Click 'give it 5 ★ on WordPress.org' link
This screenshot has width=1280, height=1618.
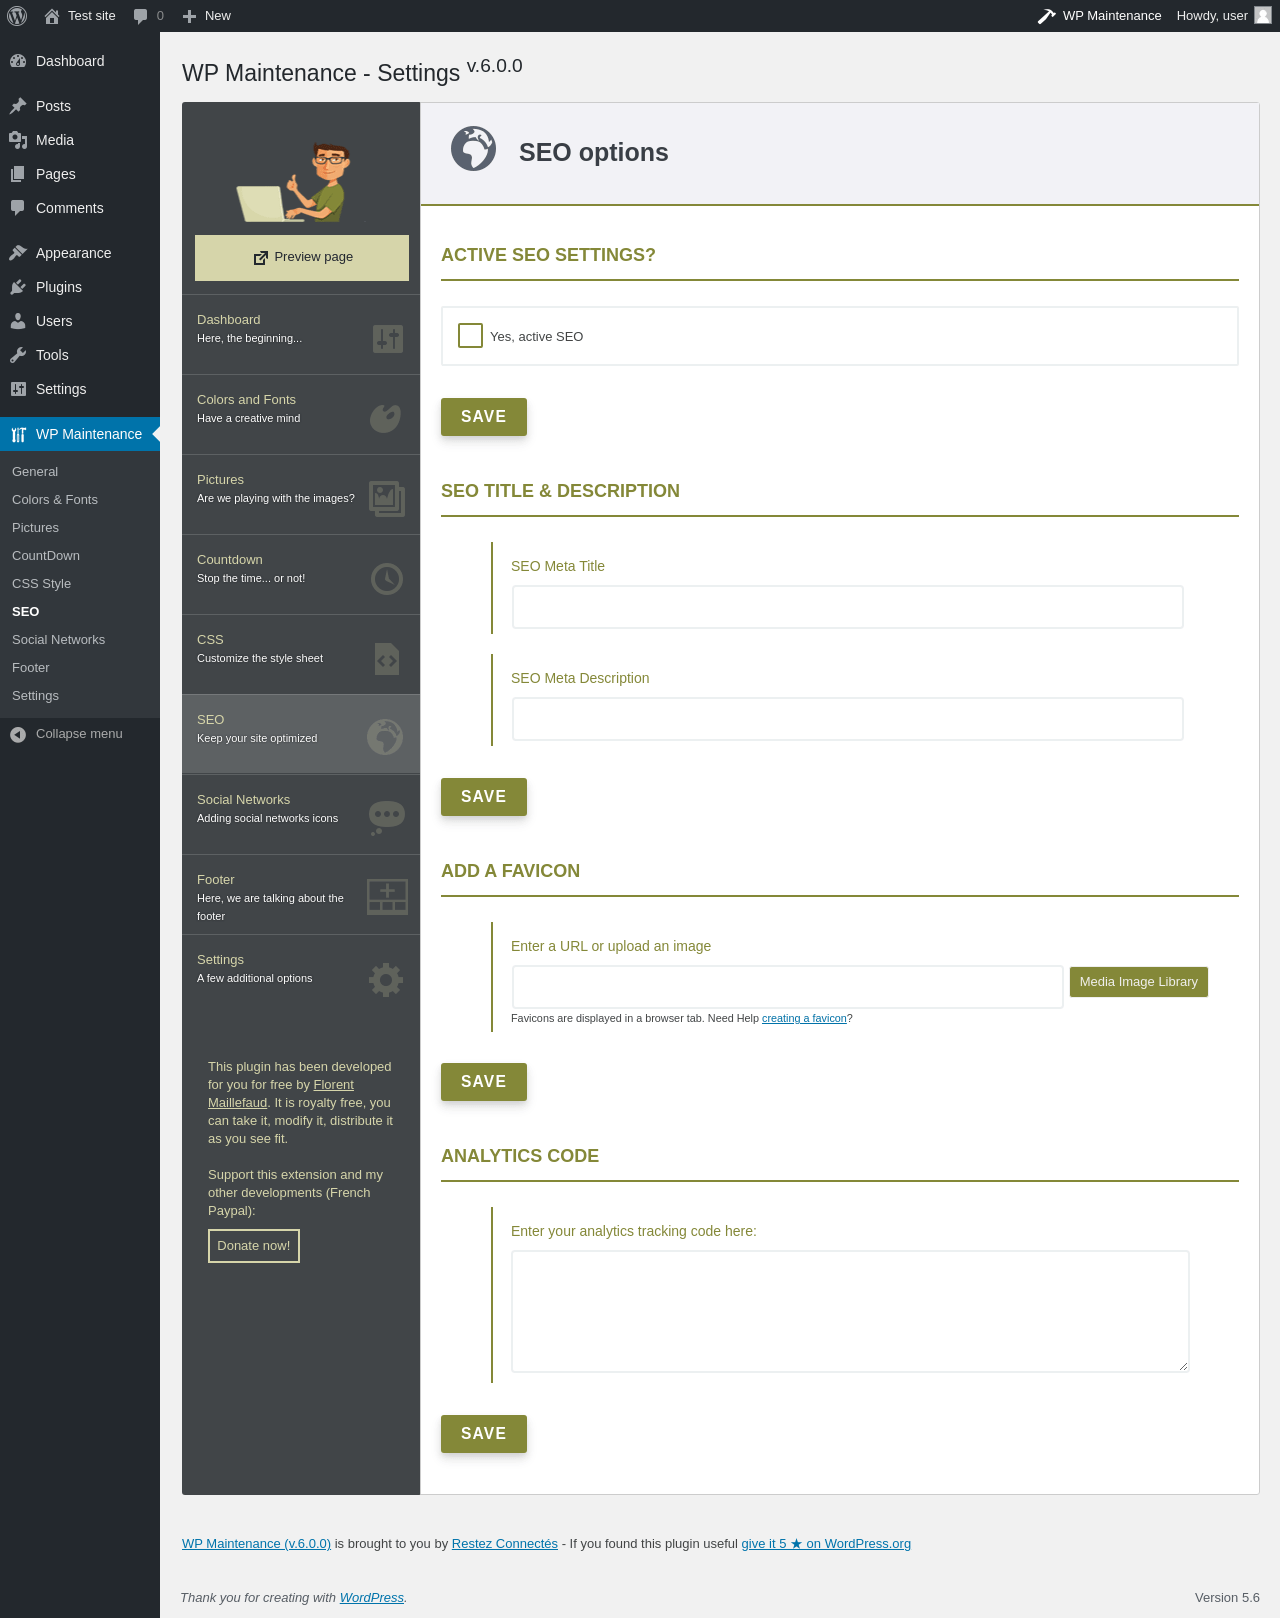tap(826, 1544)
